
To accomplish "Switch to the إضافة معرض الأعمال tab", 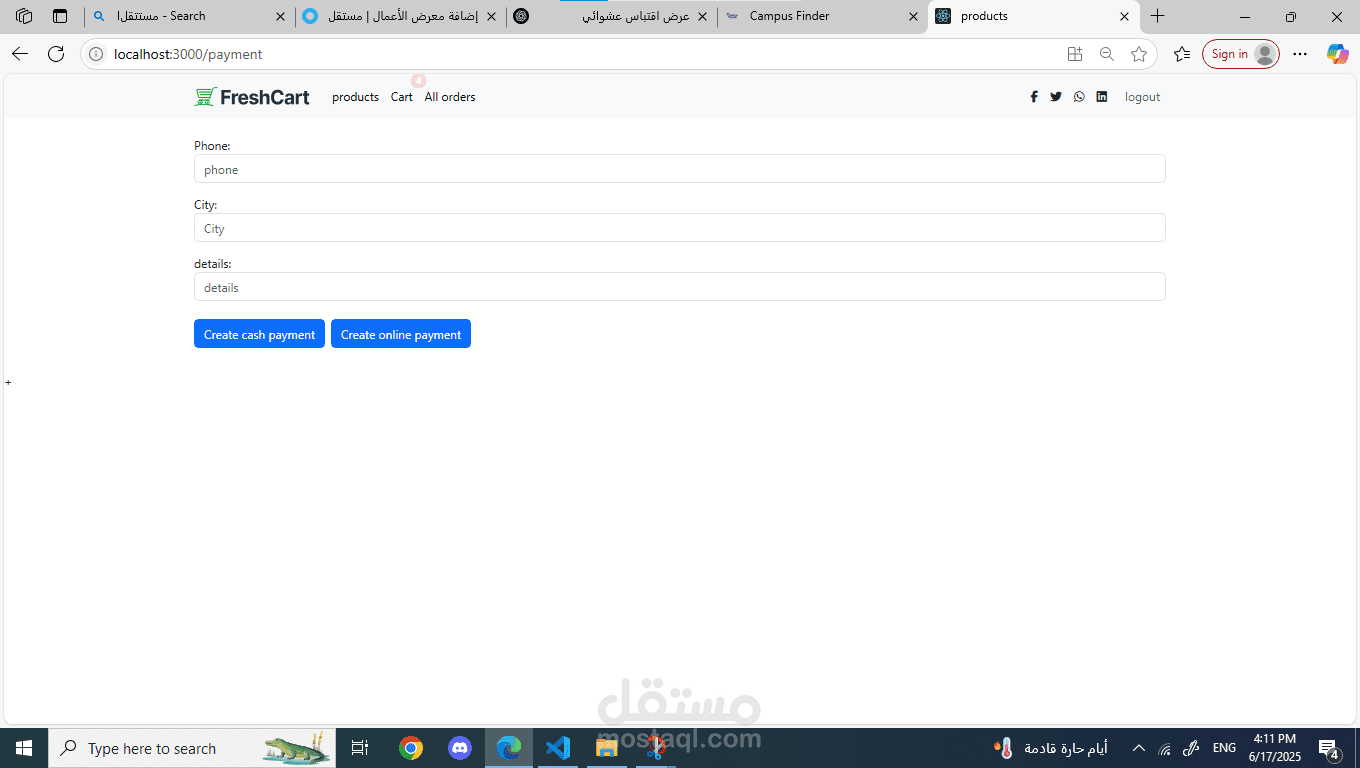I will click(401, 16).
